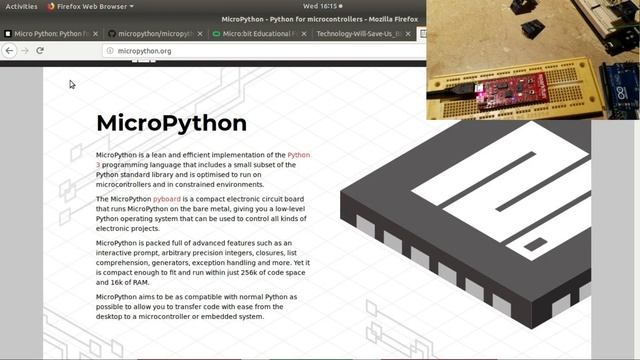Screen dimensions: 640x360
Task: Follow the Python 3 link
Action: point(299,155)
